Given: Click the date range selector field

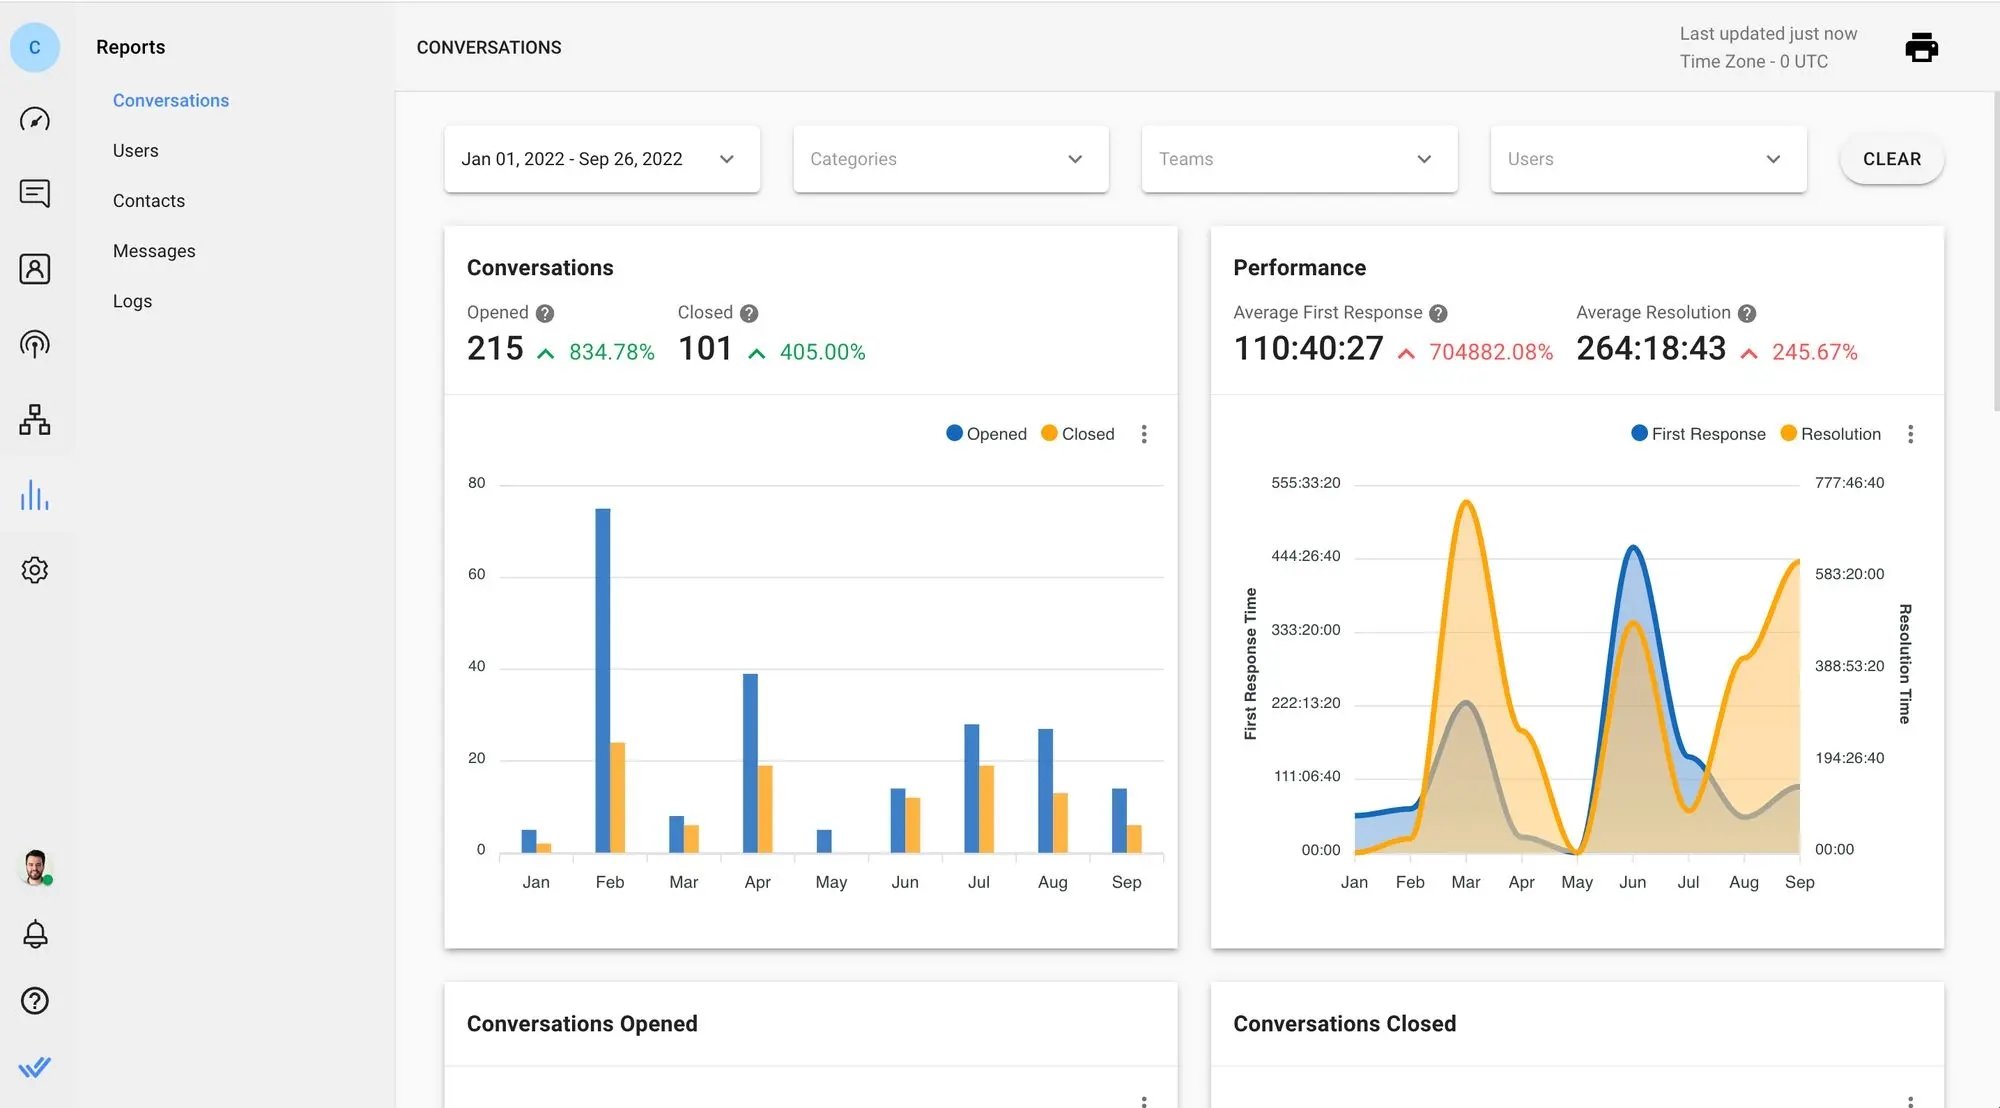Looking at the screenshot, I should (600, 158).
